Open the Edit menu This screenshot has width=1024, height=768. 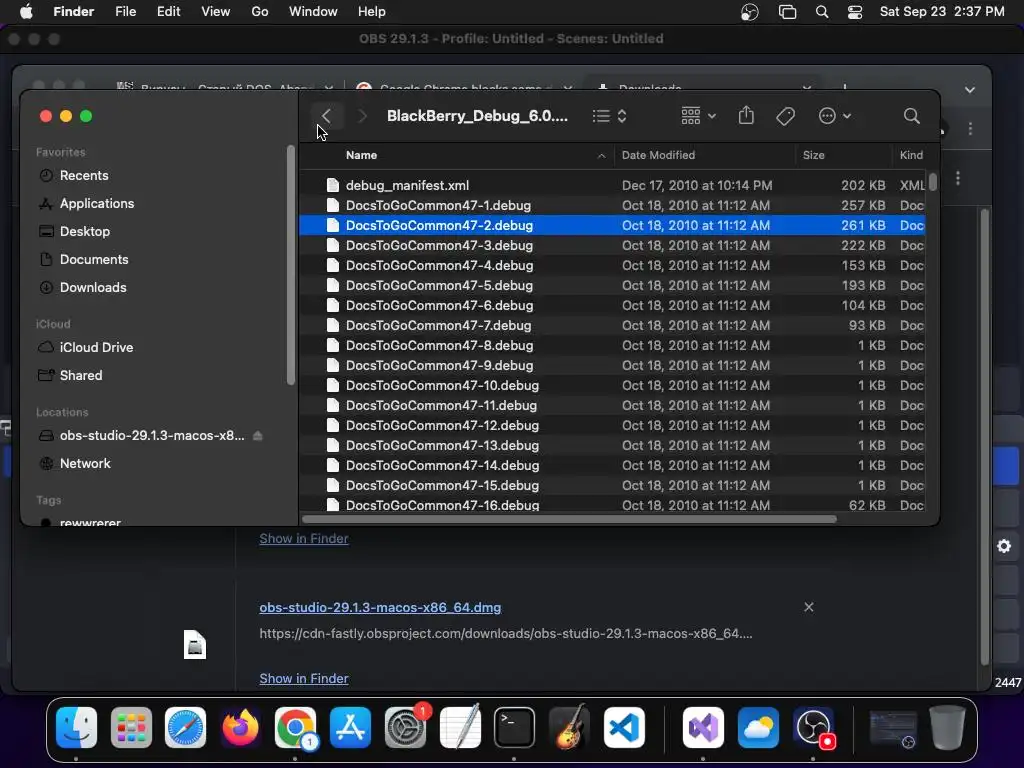(x=168, y=12)
